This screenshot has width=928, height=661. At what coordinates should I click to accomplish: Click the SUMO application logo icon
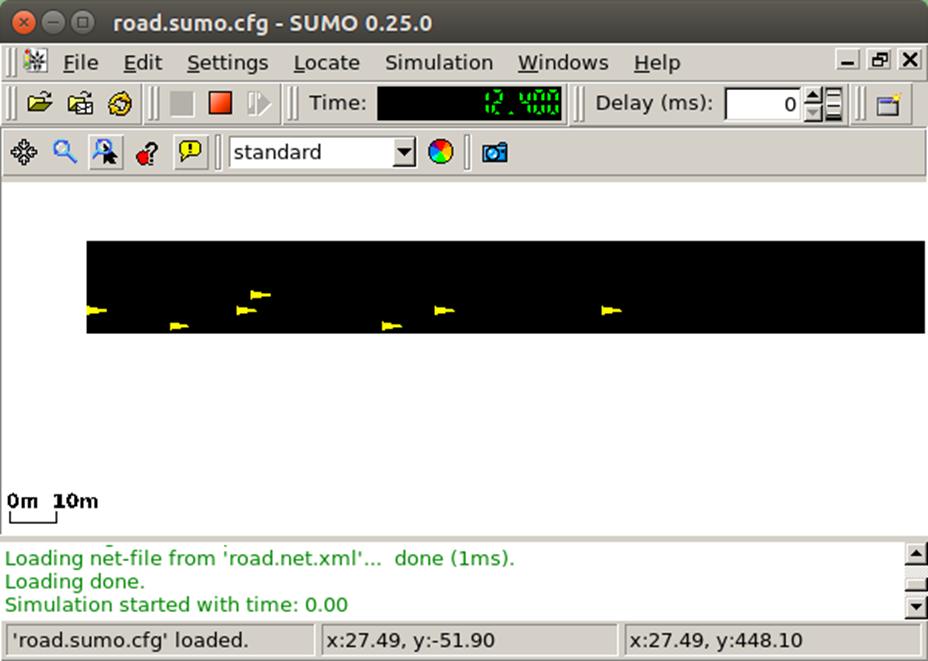pyautogui.click(x=35, y=61)
